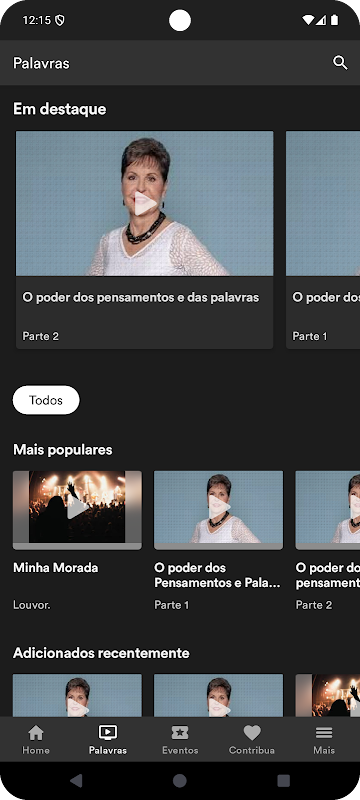Tap the Home icon in bottom navigation
The image size is (360, 800).
tap(36, 733)
